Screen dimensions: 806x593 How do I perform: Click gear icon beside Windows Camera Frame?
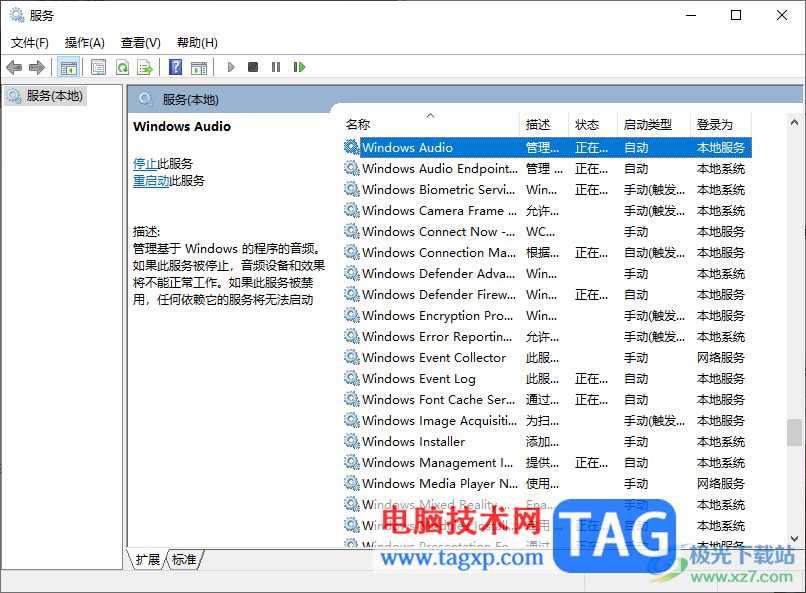pos(352,211)
